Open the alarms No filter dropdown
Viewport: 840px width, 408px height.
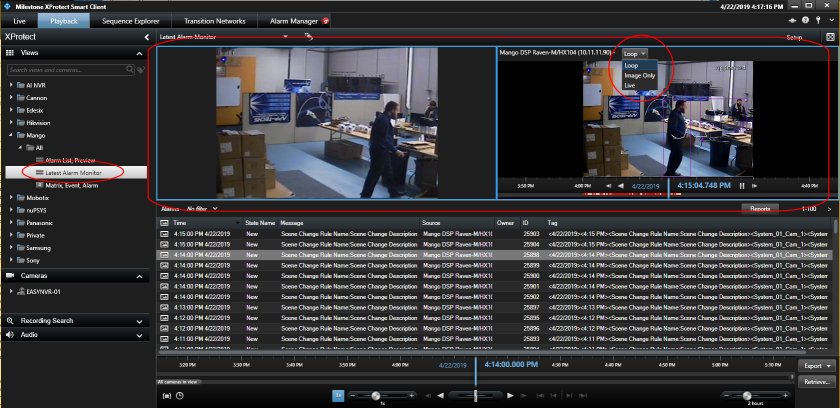[202, 208]
